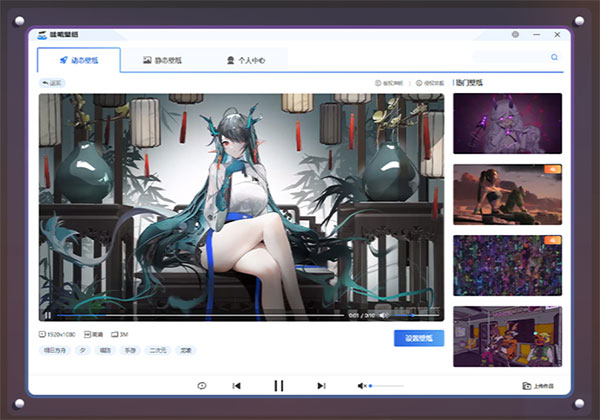Pause wallpaper playback in bottom bar
Screen dimensions: 600x420
[279, 386]
